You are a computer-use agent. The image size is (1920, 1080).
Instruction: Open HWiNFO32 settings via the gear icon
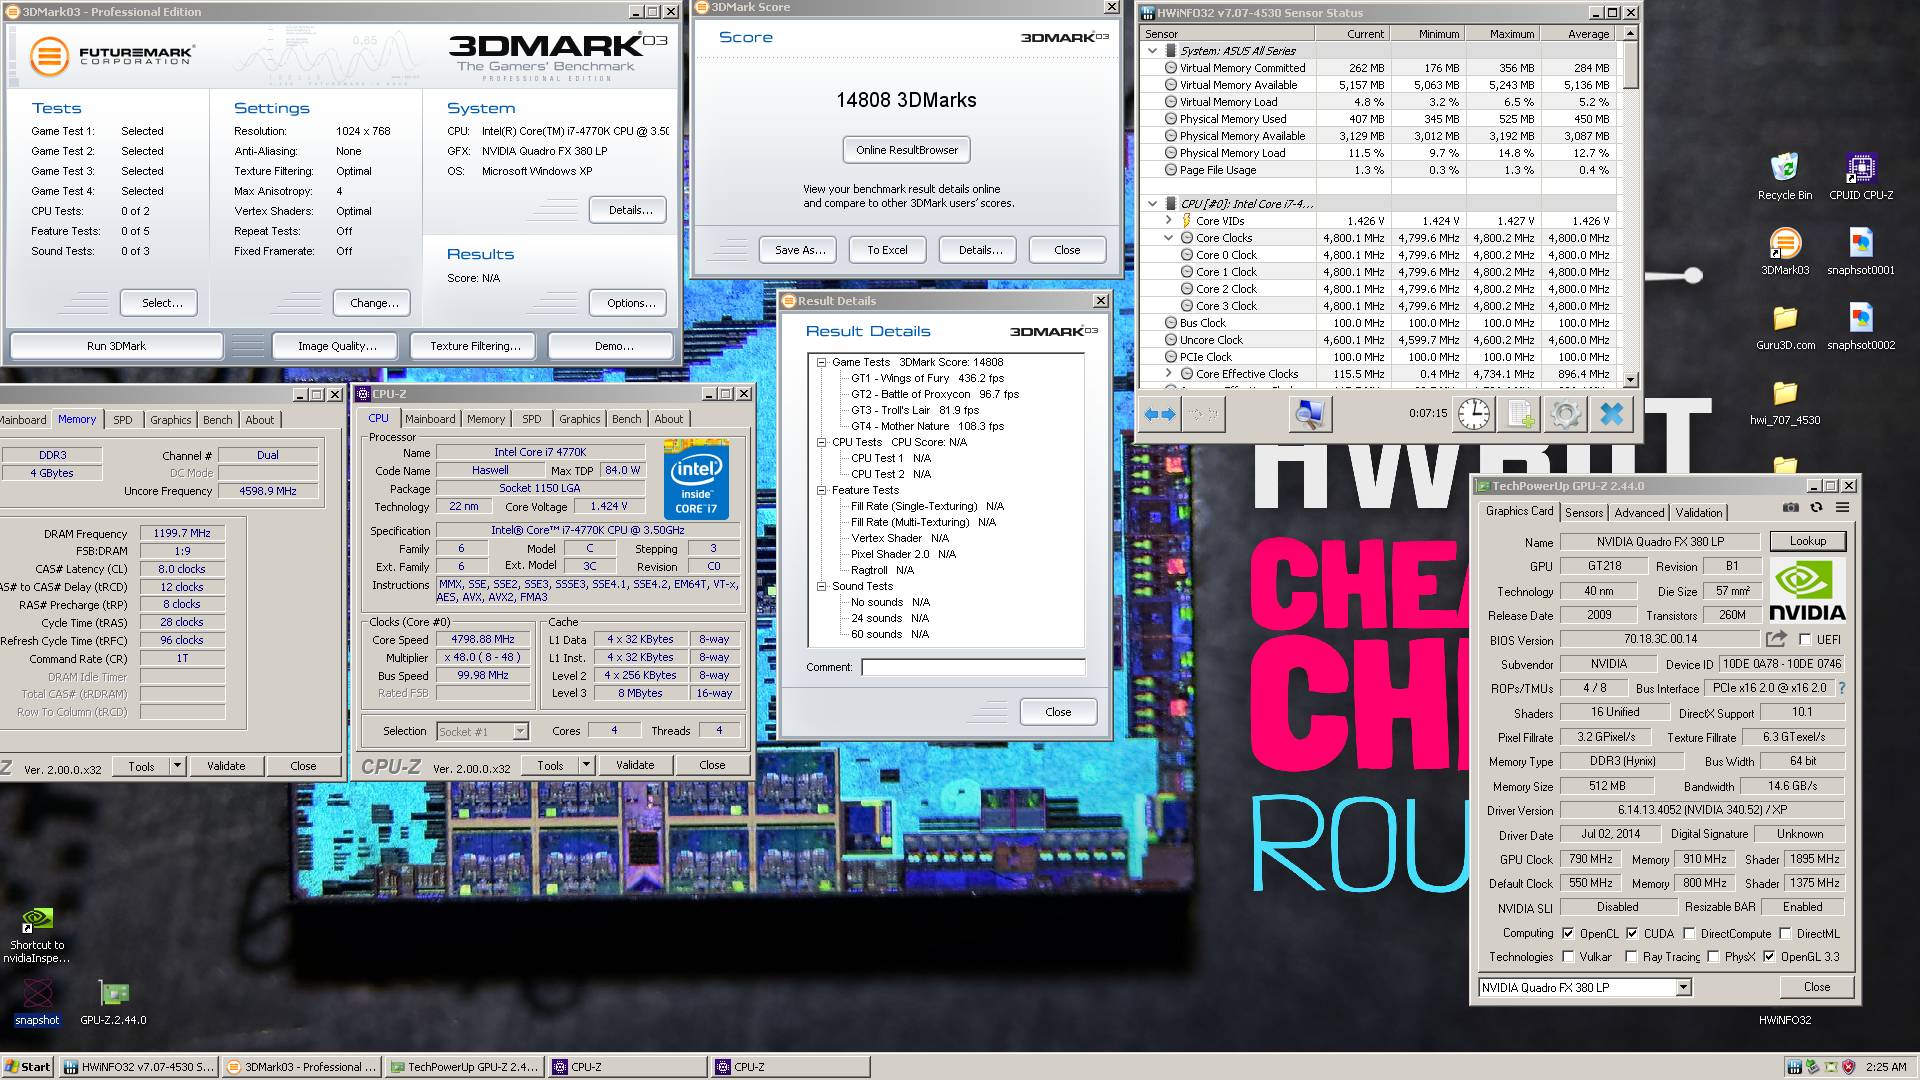point(1567,413)
